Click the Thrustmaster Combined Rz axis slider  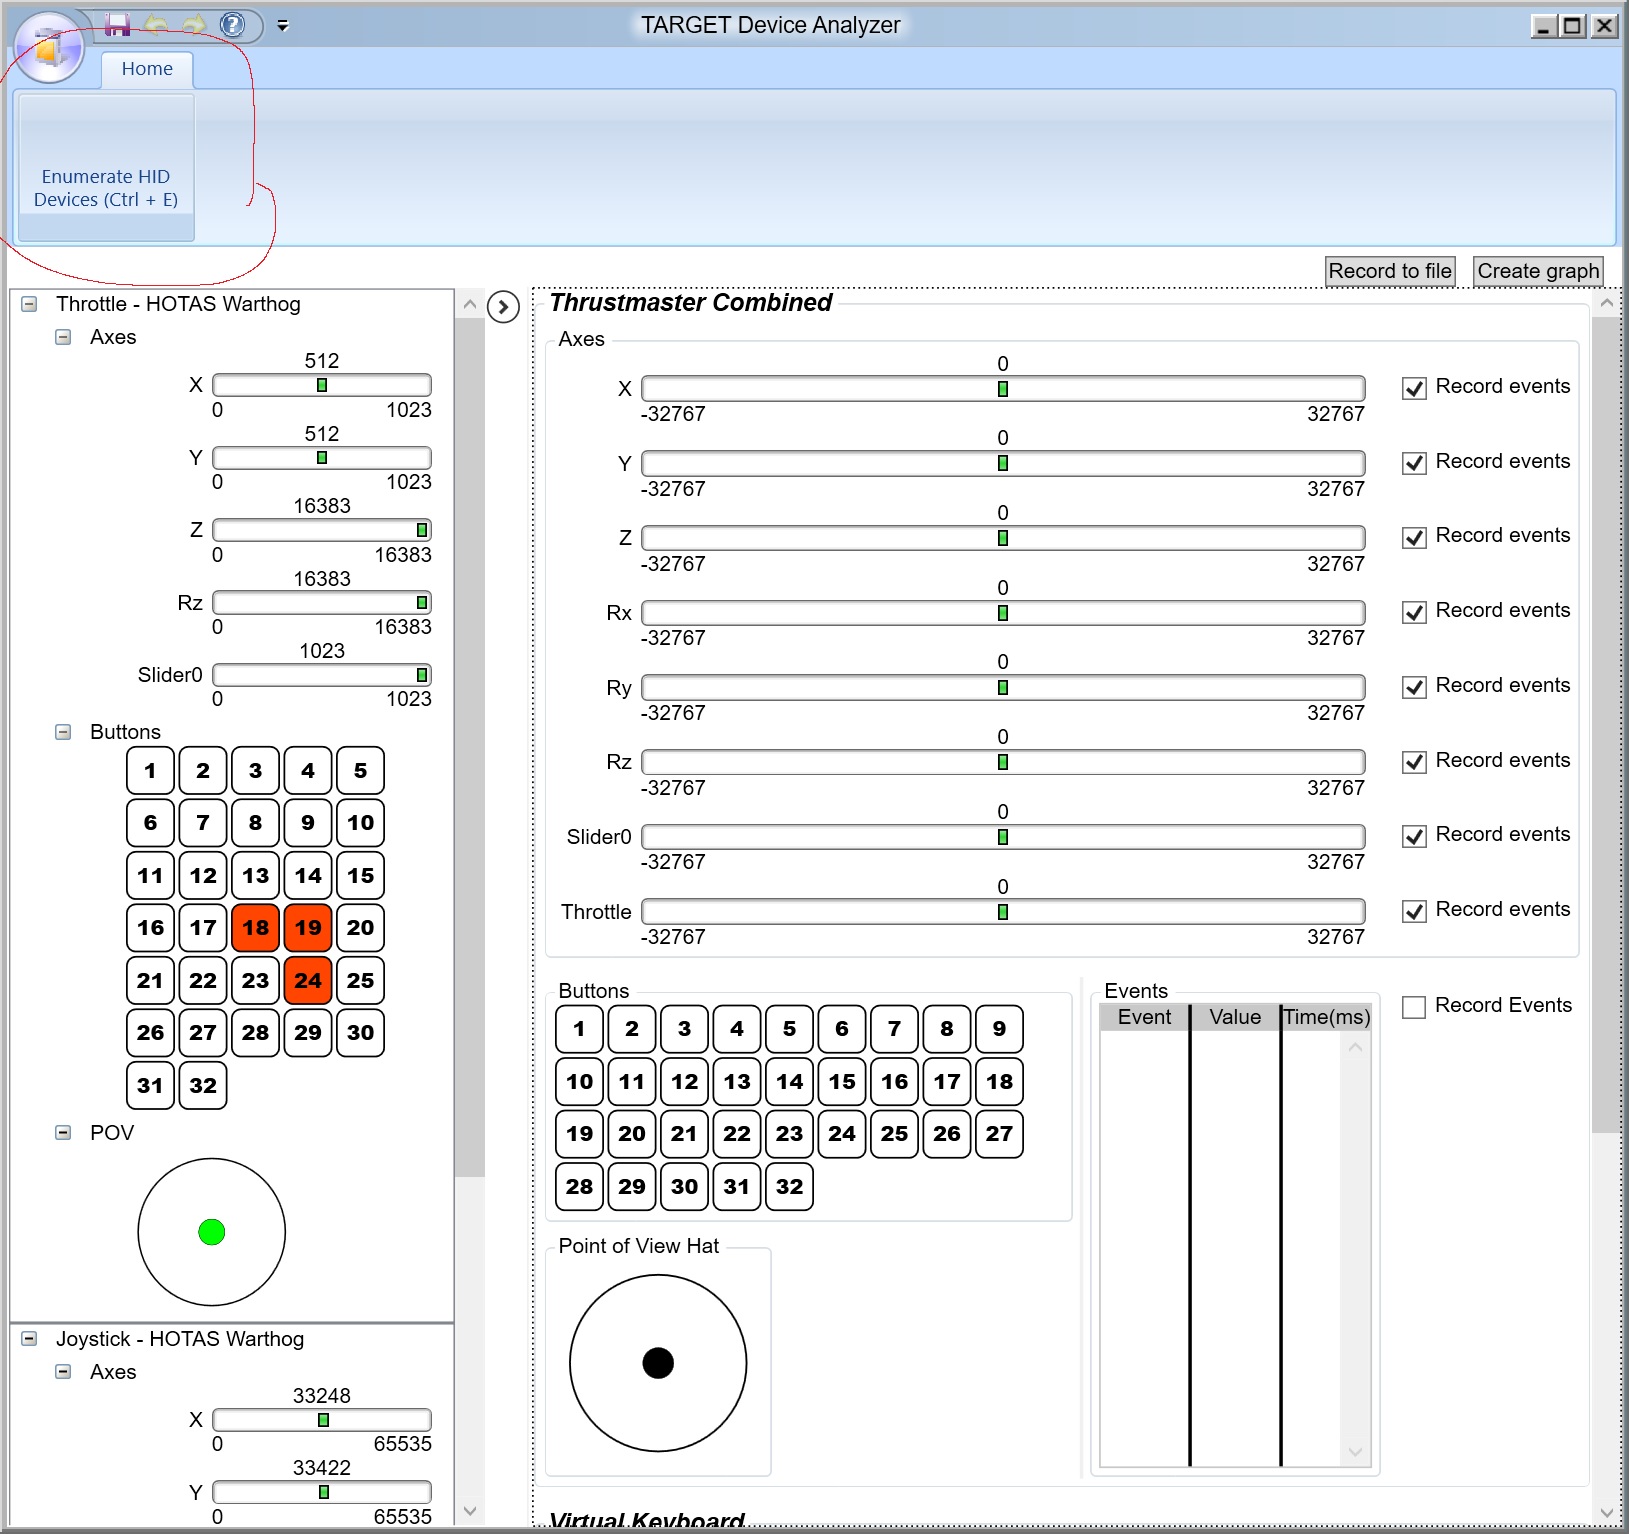click(x=1003, y=762)
